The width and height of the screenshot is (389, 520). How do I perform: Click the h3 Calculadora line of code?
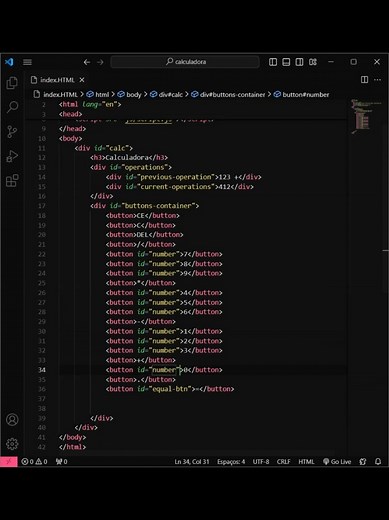pos(129,158)
